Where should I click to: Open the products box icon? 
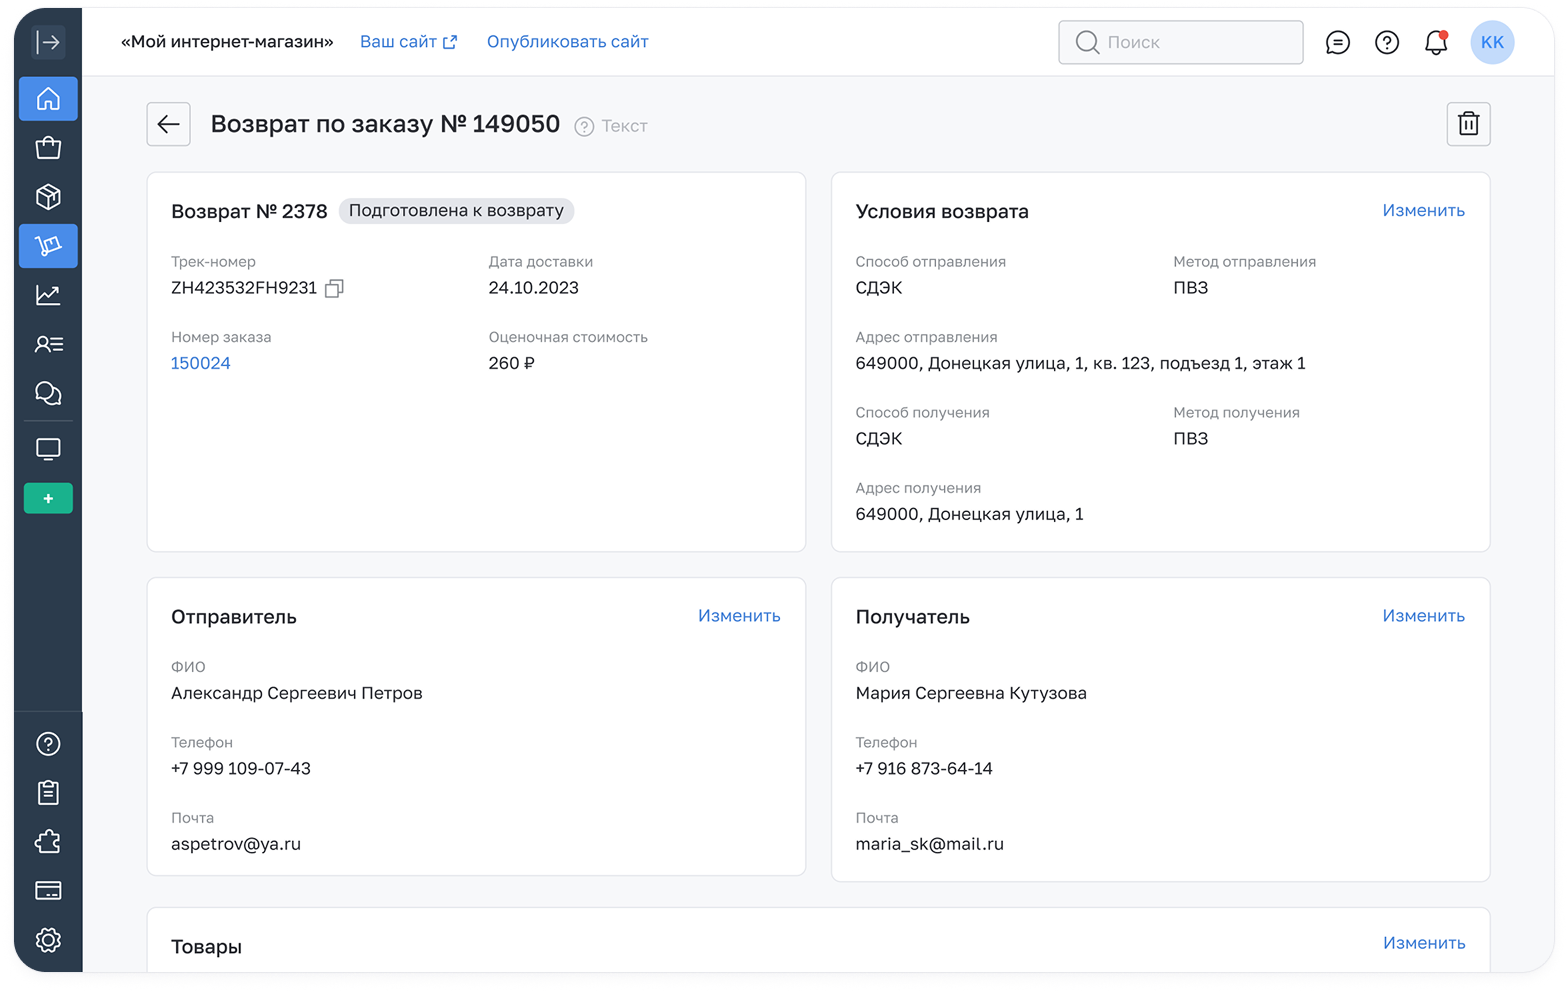pos(48,197)
